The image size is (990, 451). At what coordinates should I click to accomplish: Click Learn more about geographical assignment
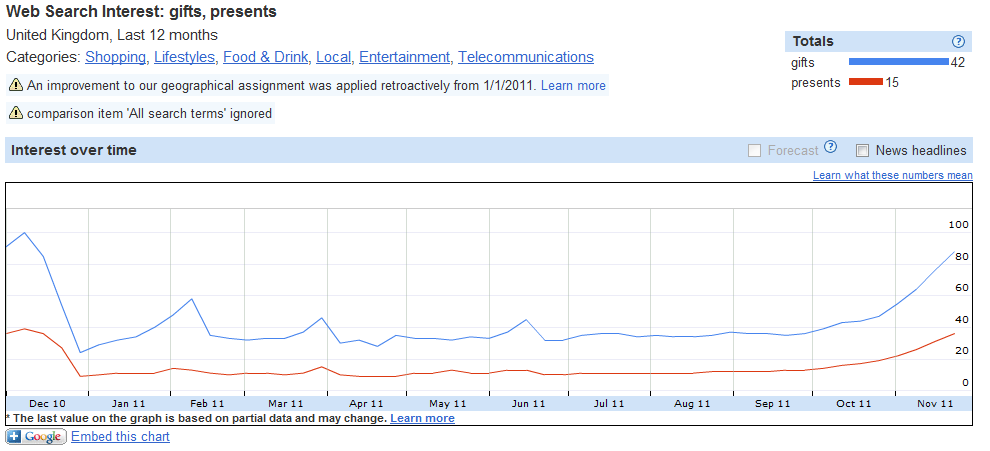(573, 85)
